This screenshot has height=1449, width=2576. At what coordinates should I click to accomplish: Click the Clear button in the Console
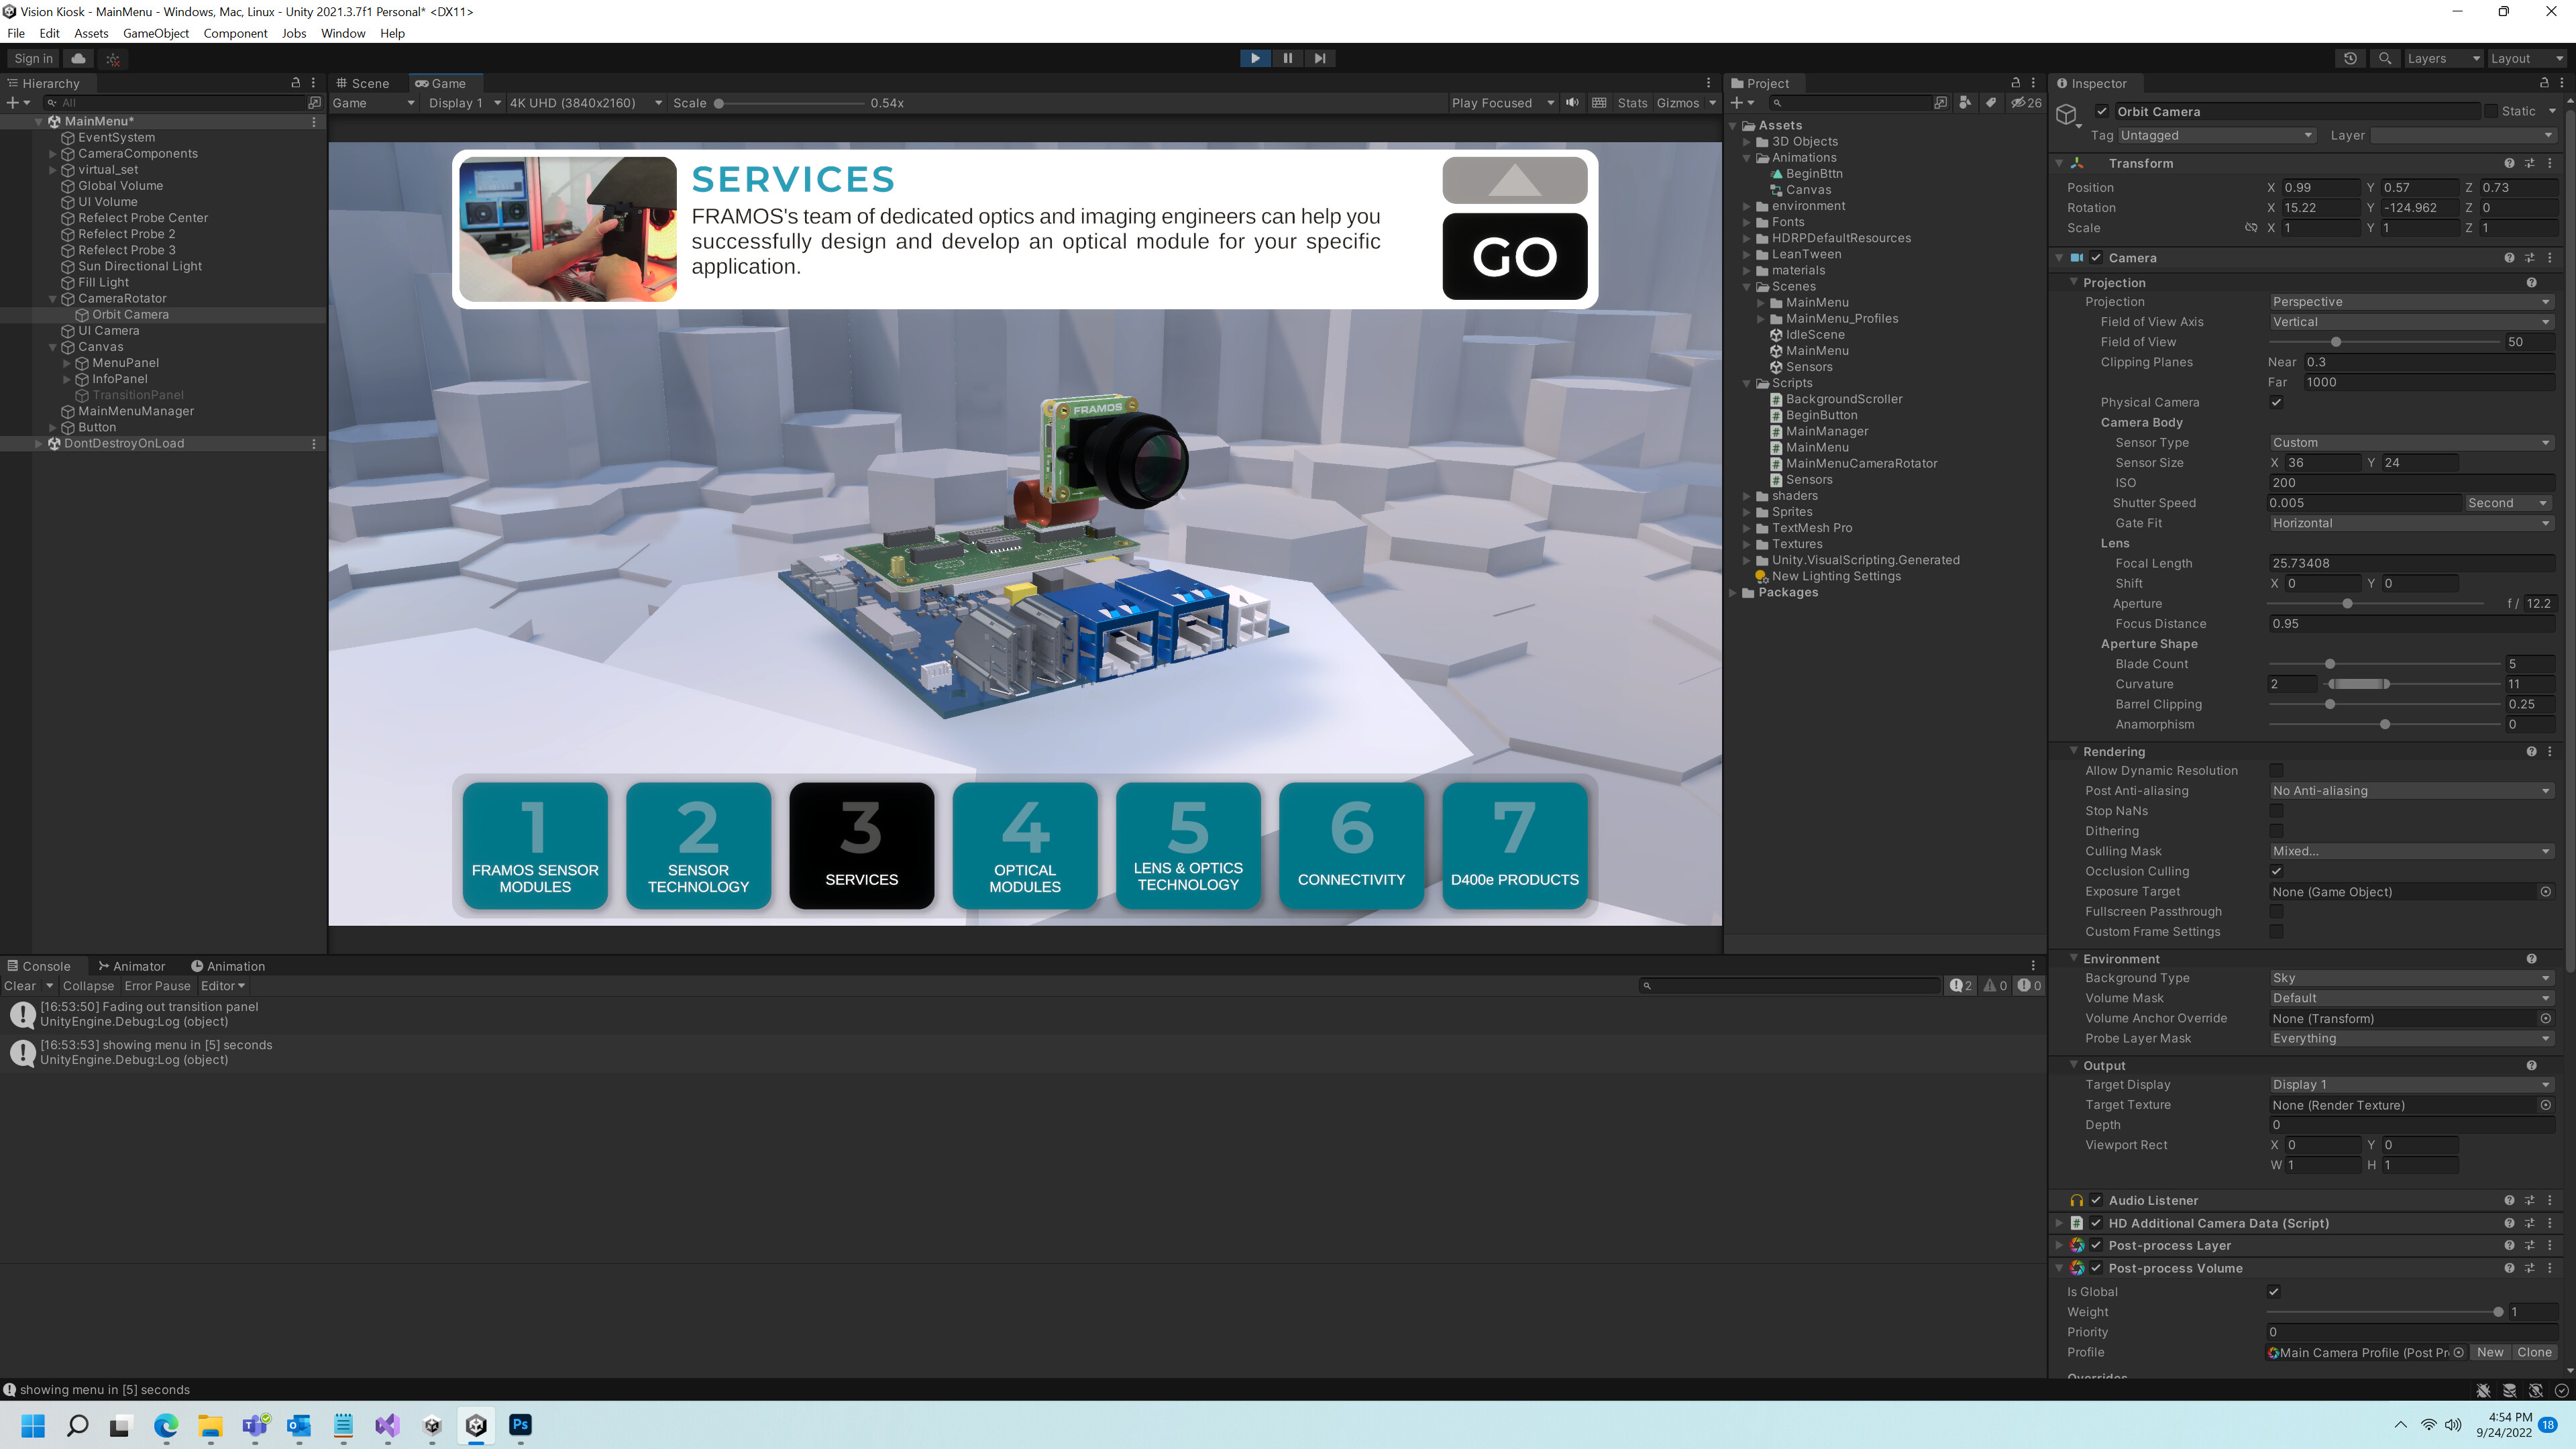[x=21, y=986]
